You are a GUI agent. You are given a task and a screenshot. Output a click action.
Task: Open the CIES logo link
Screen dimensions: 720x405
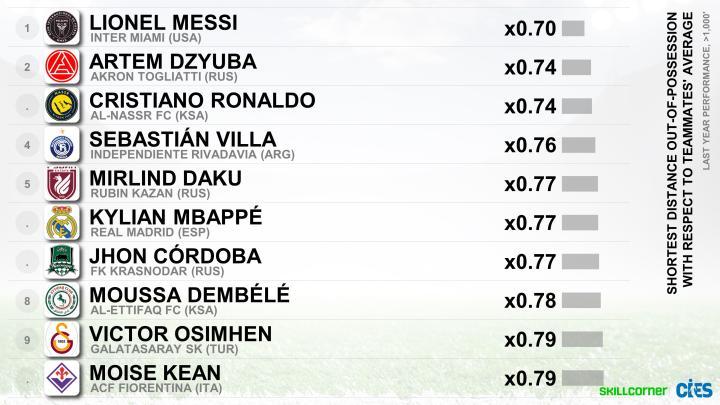tap(694, 389)
